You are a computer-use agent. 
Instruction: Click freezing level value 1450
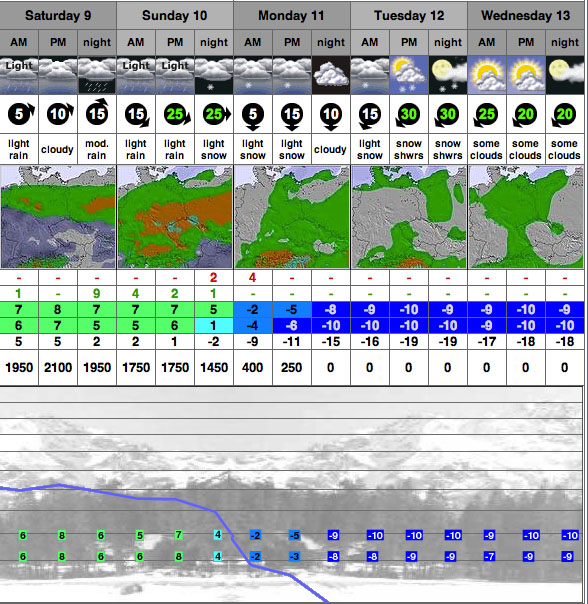(214, 367)
